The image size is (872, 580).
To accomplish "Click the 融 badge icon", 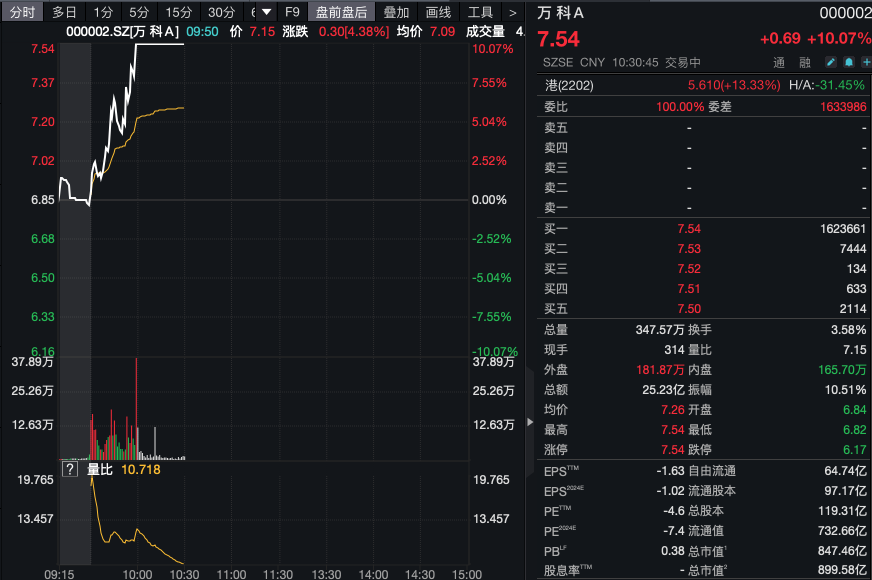I will [x=805, y=62].
